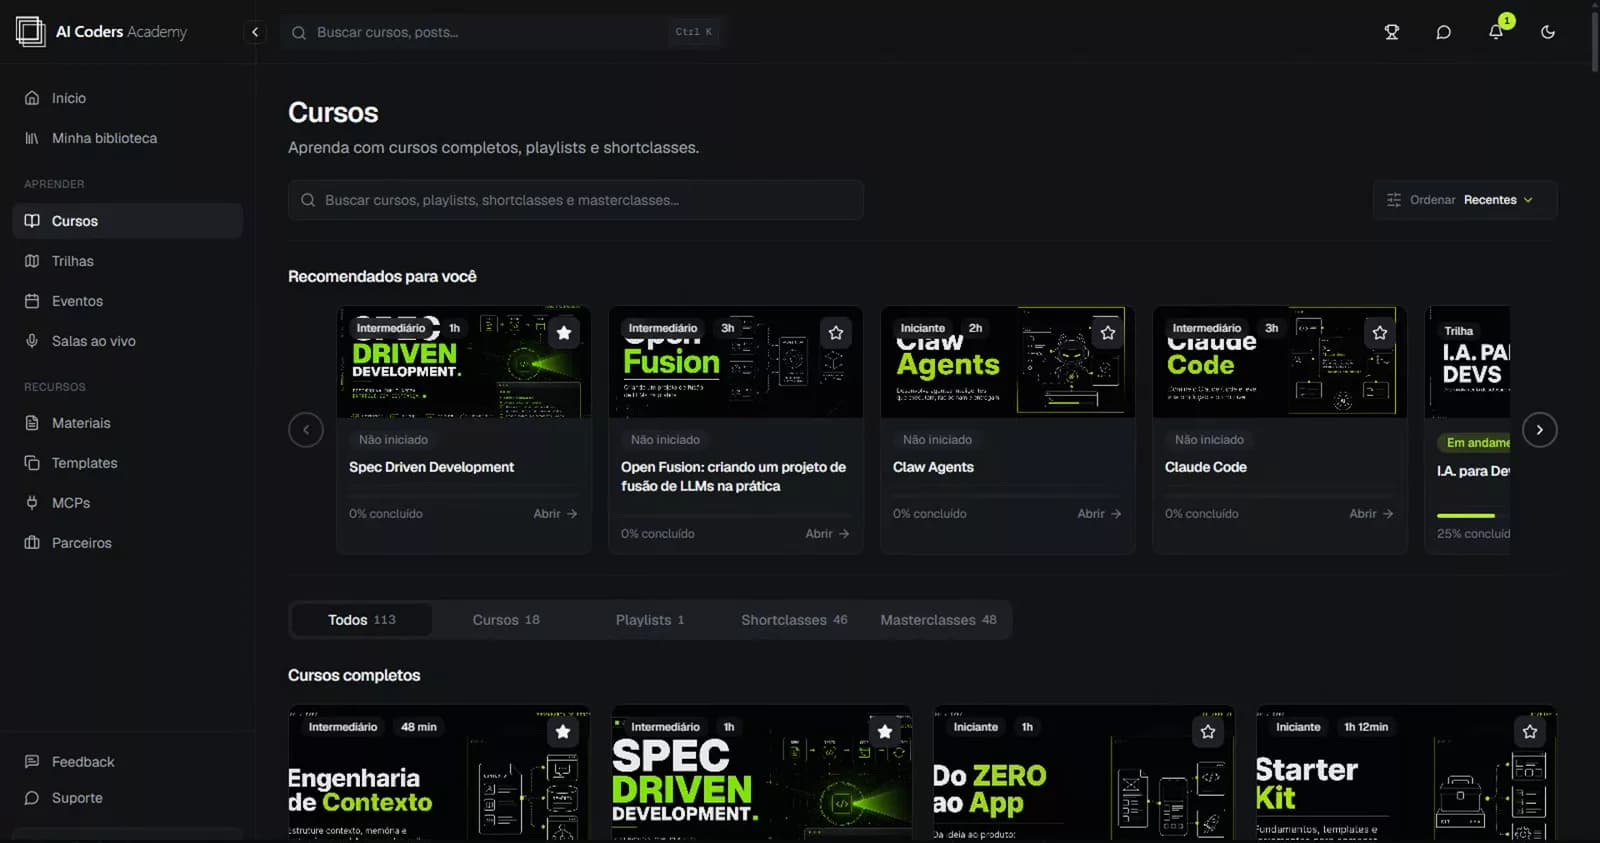Click Abrir on the Claw Agents card
Viewport: 1600px width, 843px height.
pos(1099,514)
